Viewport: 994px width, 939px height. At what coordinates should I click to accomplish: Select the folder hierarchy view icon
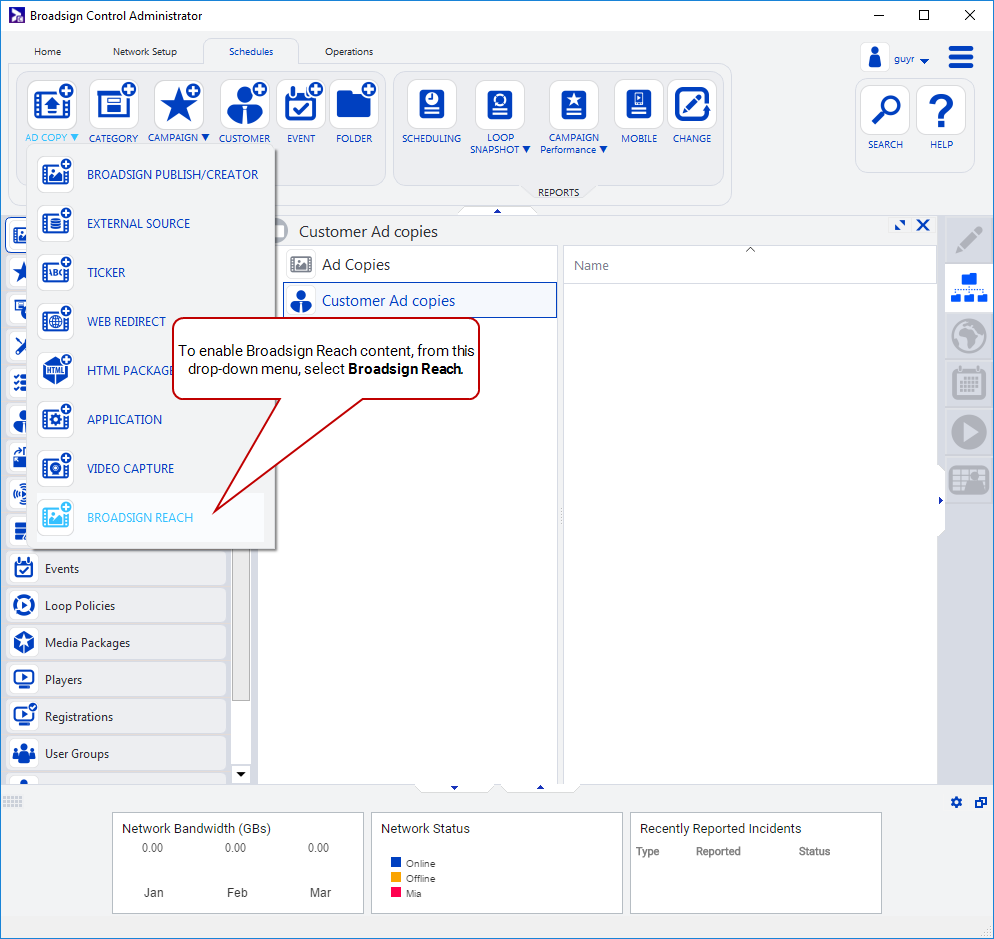(x=969, y=288)
